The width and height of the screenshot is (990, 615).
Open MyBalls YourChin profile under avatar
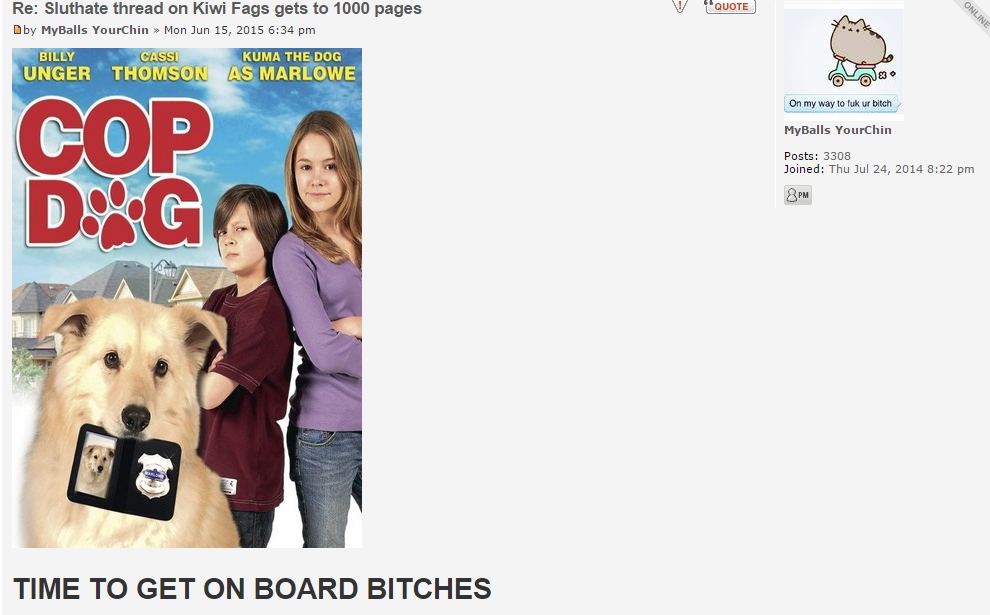(x=837, y=130)
